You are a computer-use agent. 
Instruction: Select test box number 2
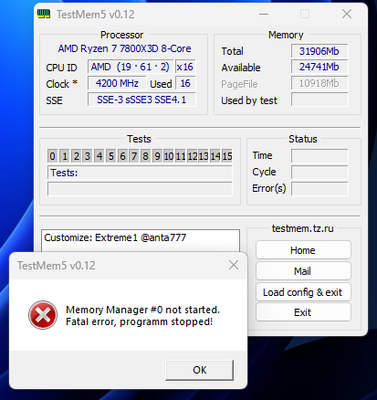click(x=76, y=156)
